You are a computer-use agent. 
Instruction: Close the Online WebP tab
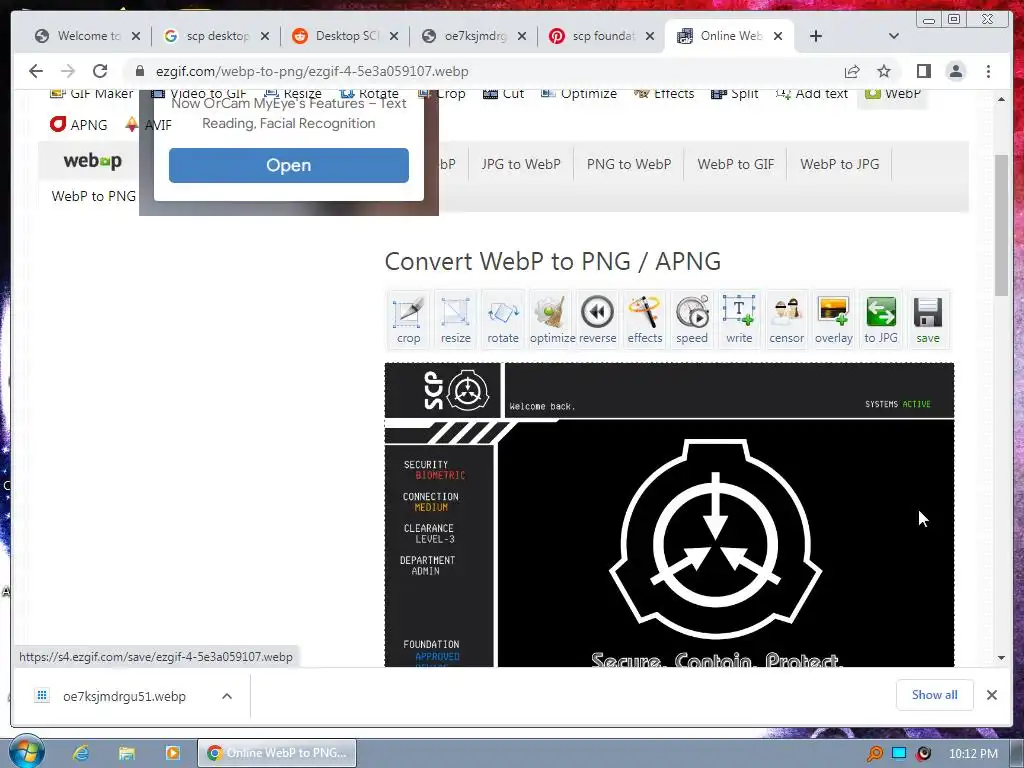778,36
